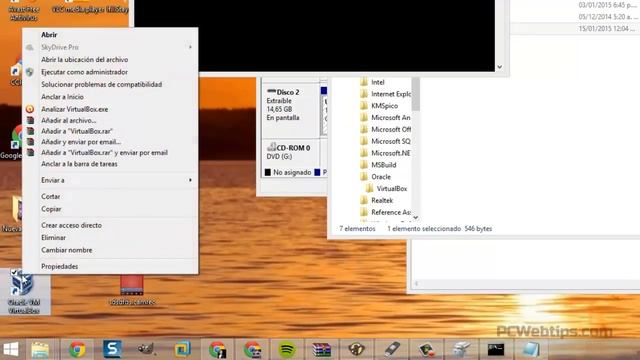Choose Cortar from the context menu
This screenshot has width=640, height=360.
[x=110, y=196]
